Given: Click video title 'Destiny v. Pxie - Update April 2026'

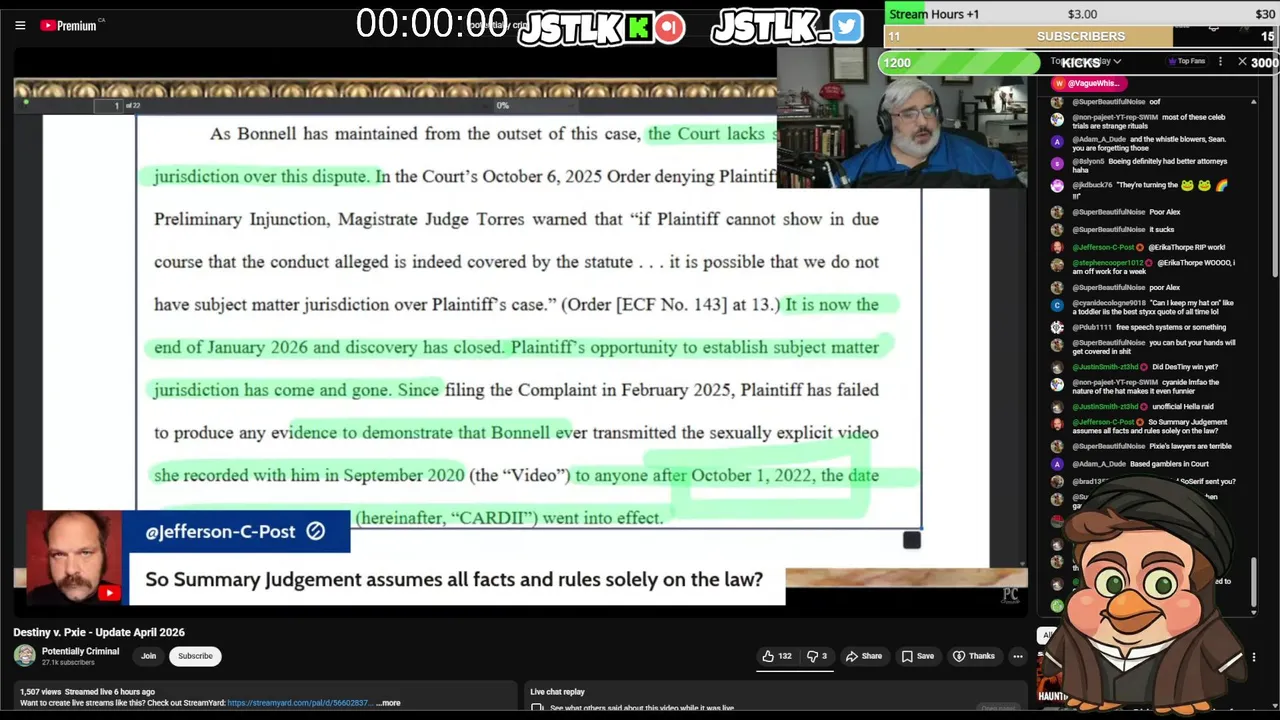Looking at the screenshot, I should pos(99,632).
